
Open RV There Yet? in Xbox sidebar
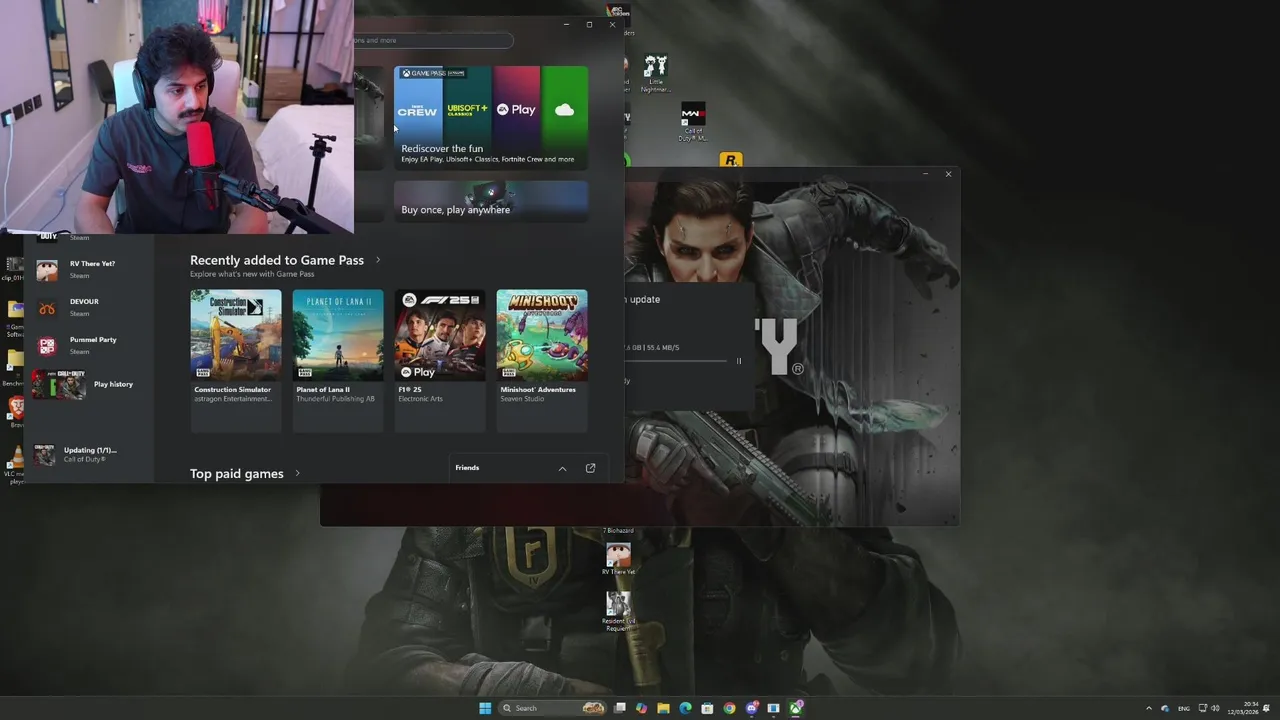click(90, 269)
